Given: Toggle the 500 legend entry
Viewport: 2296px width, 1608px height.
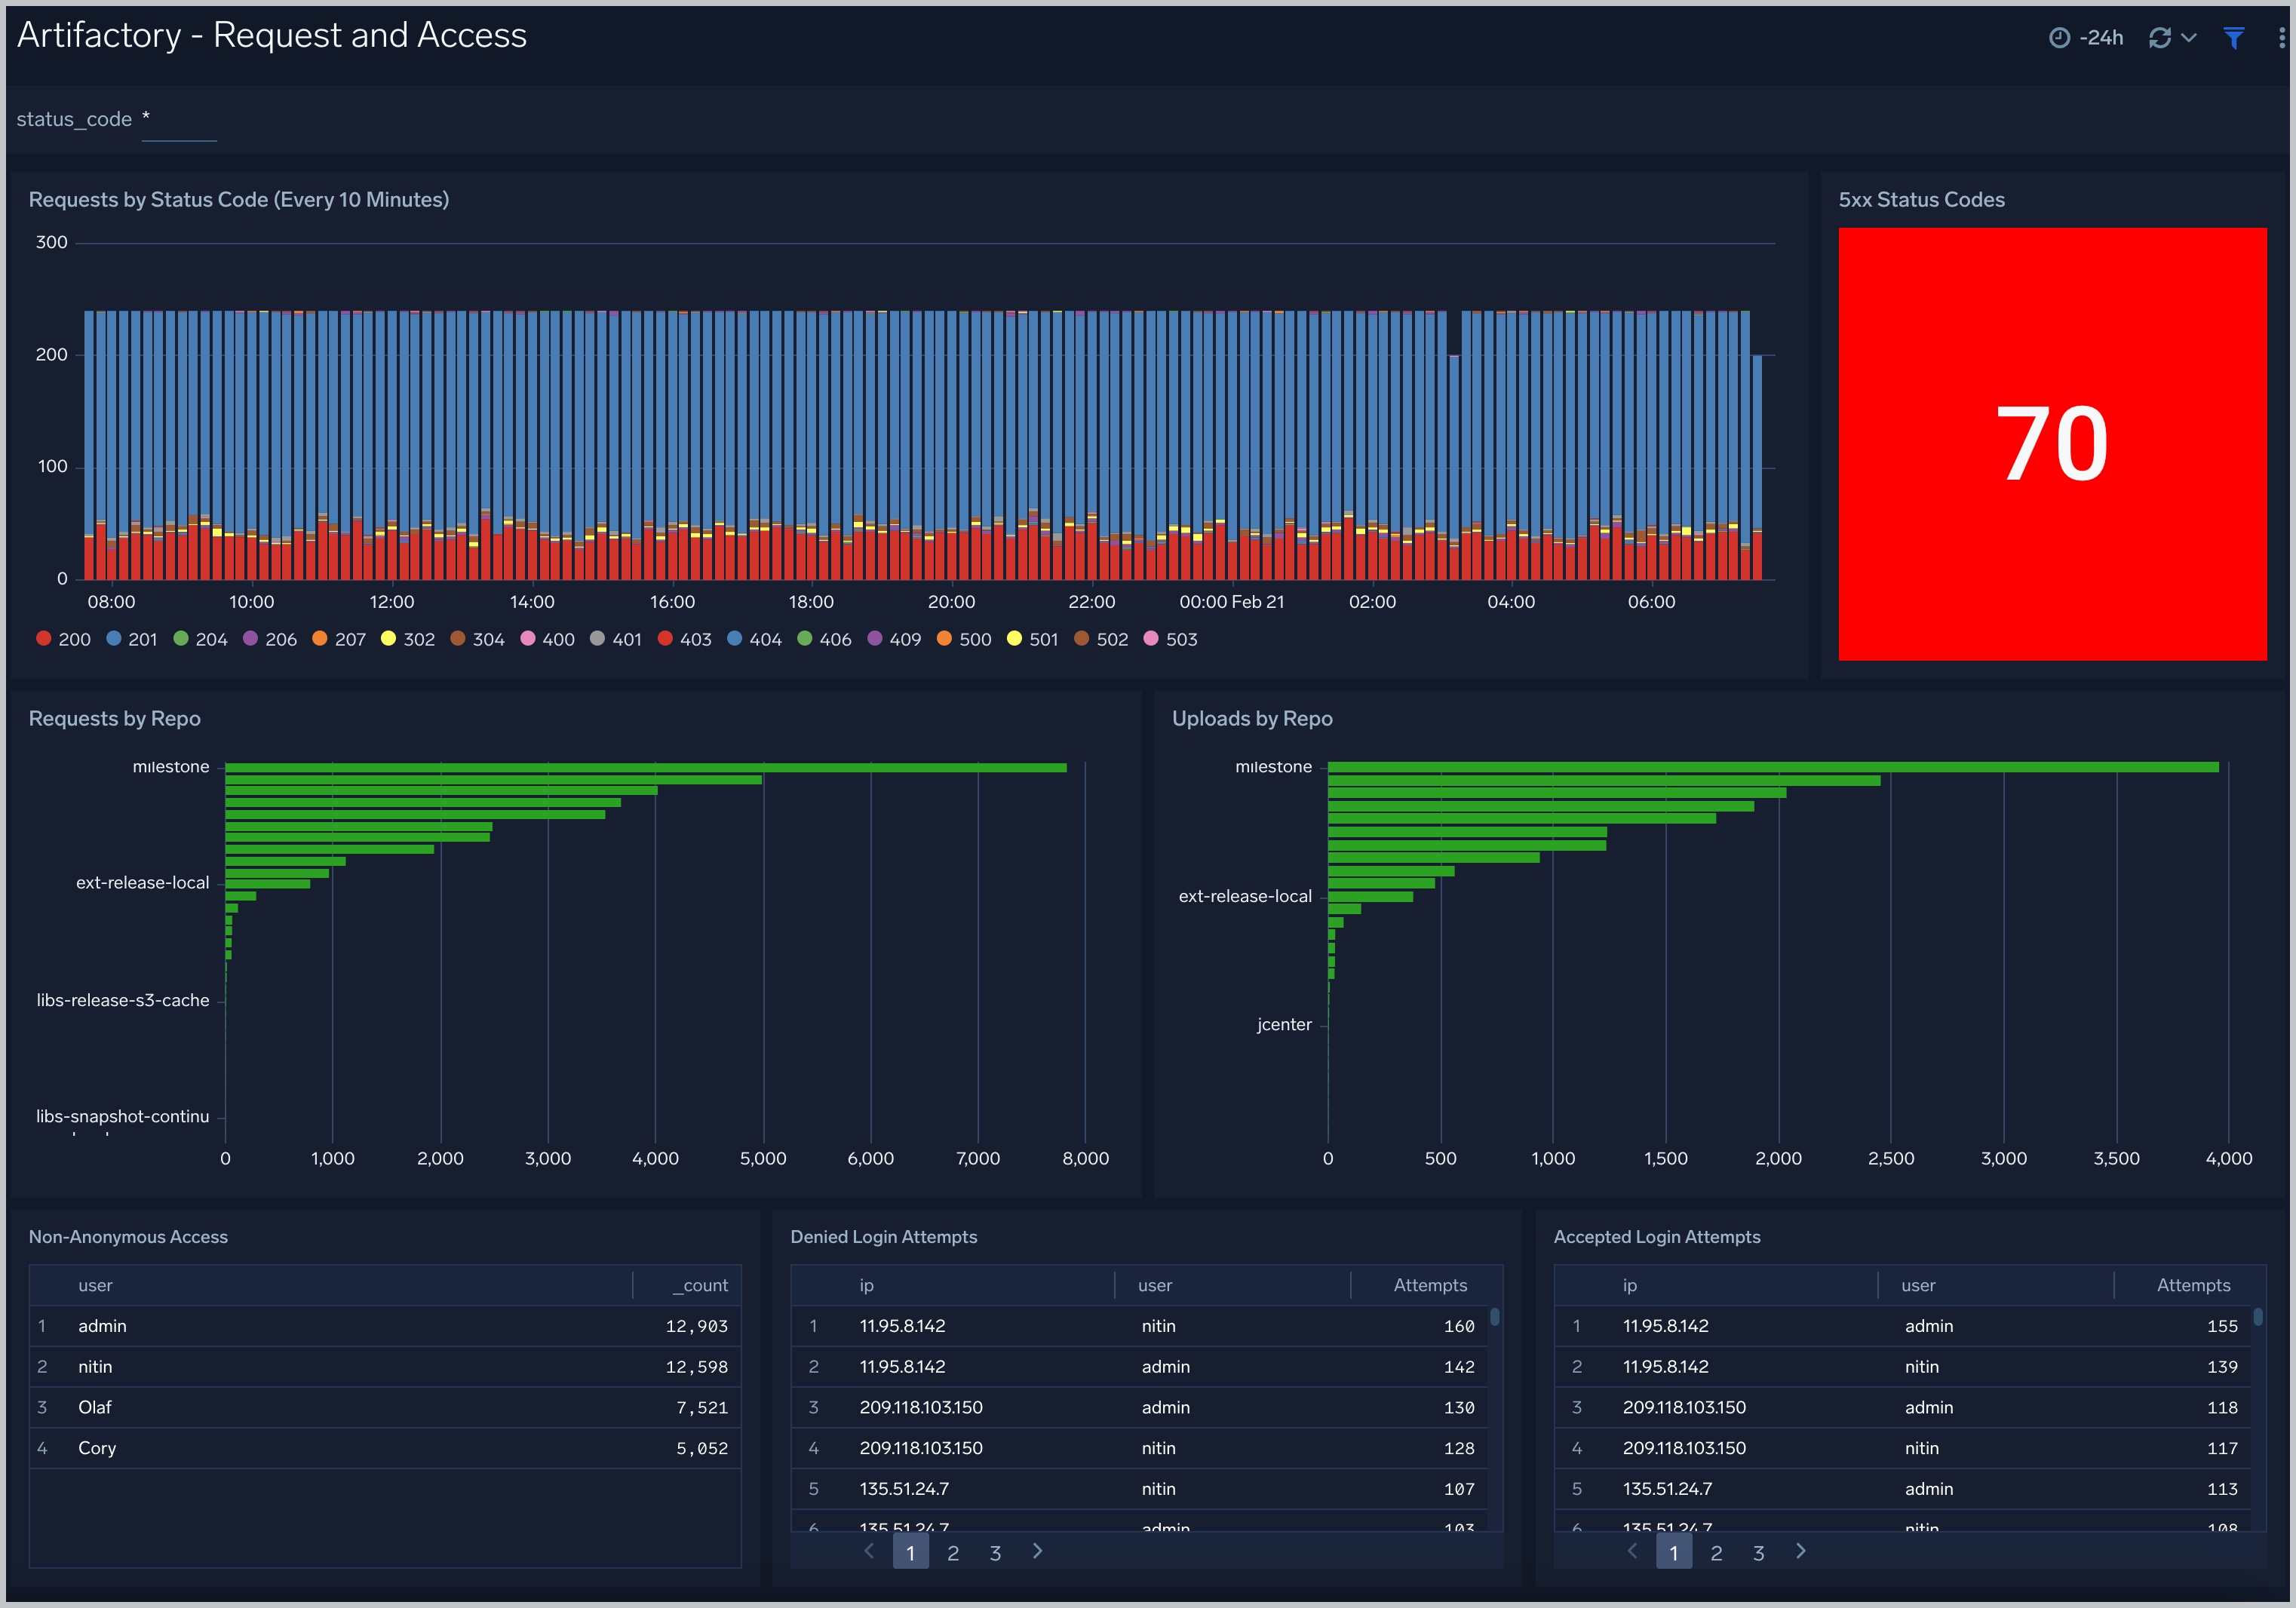Looking at the screenshot, I should click(x=964, y=639).
